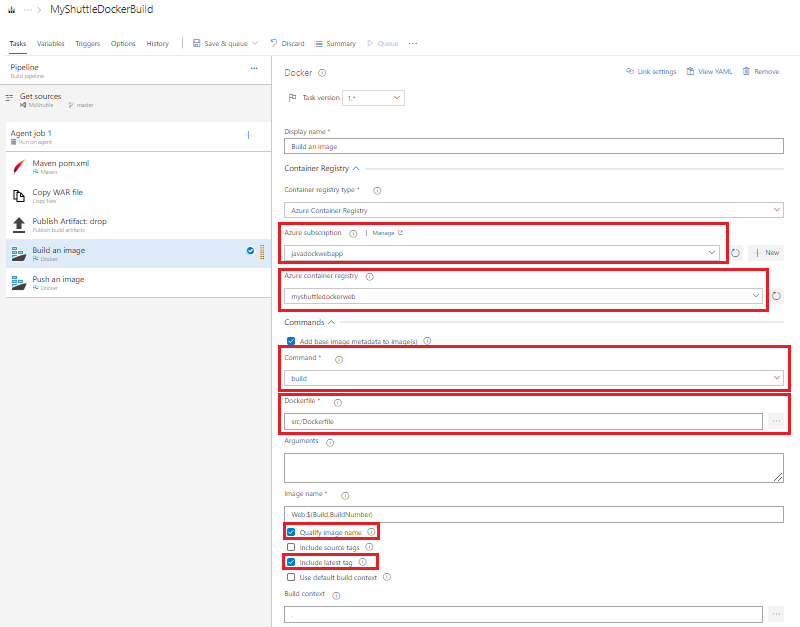Click the Queue button
Screen dimensions: 800x627
pyautogui.click(x=383, y=43)
